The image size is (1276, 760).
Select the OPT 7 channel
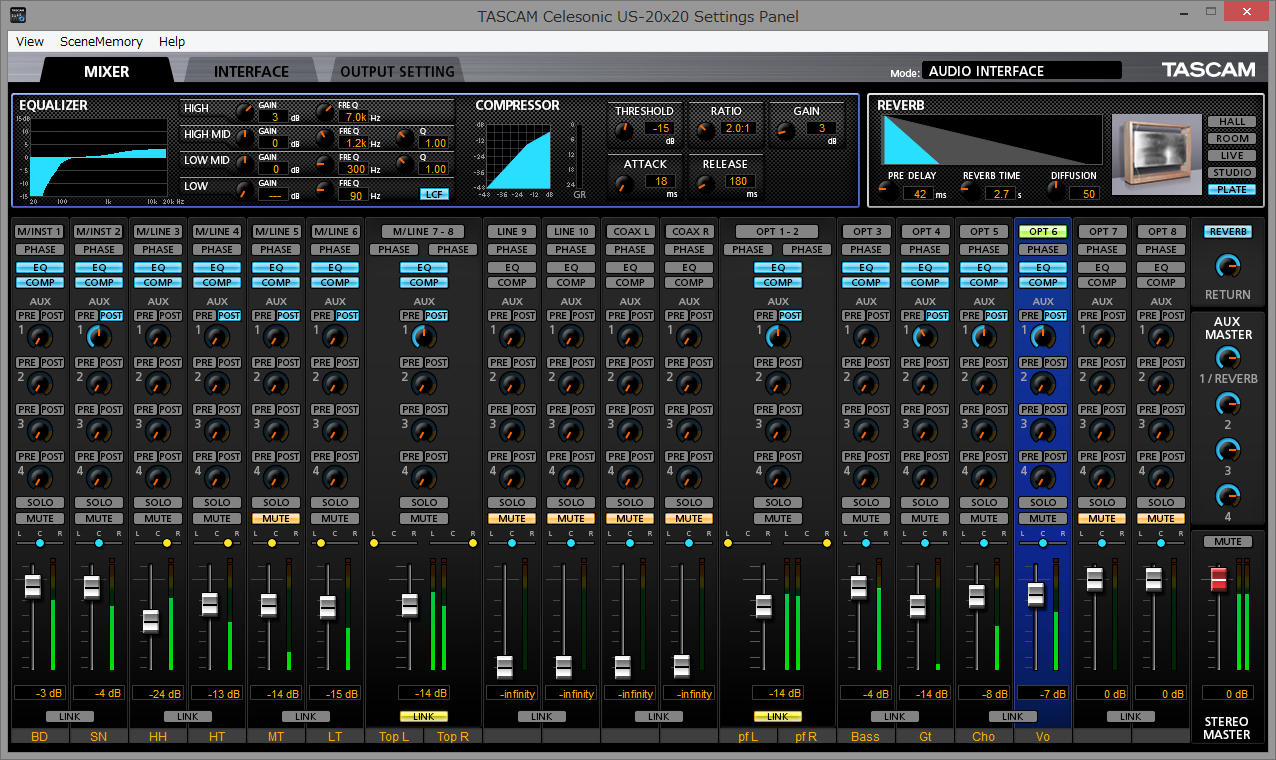[1102, 232]
